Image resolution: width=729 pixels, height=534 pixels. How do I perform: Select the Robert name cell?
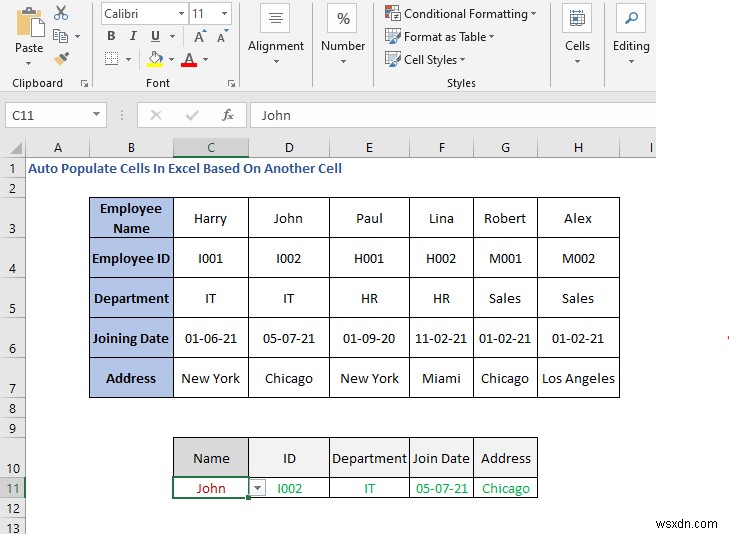pyautogui.click(x=505, y=218)
